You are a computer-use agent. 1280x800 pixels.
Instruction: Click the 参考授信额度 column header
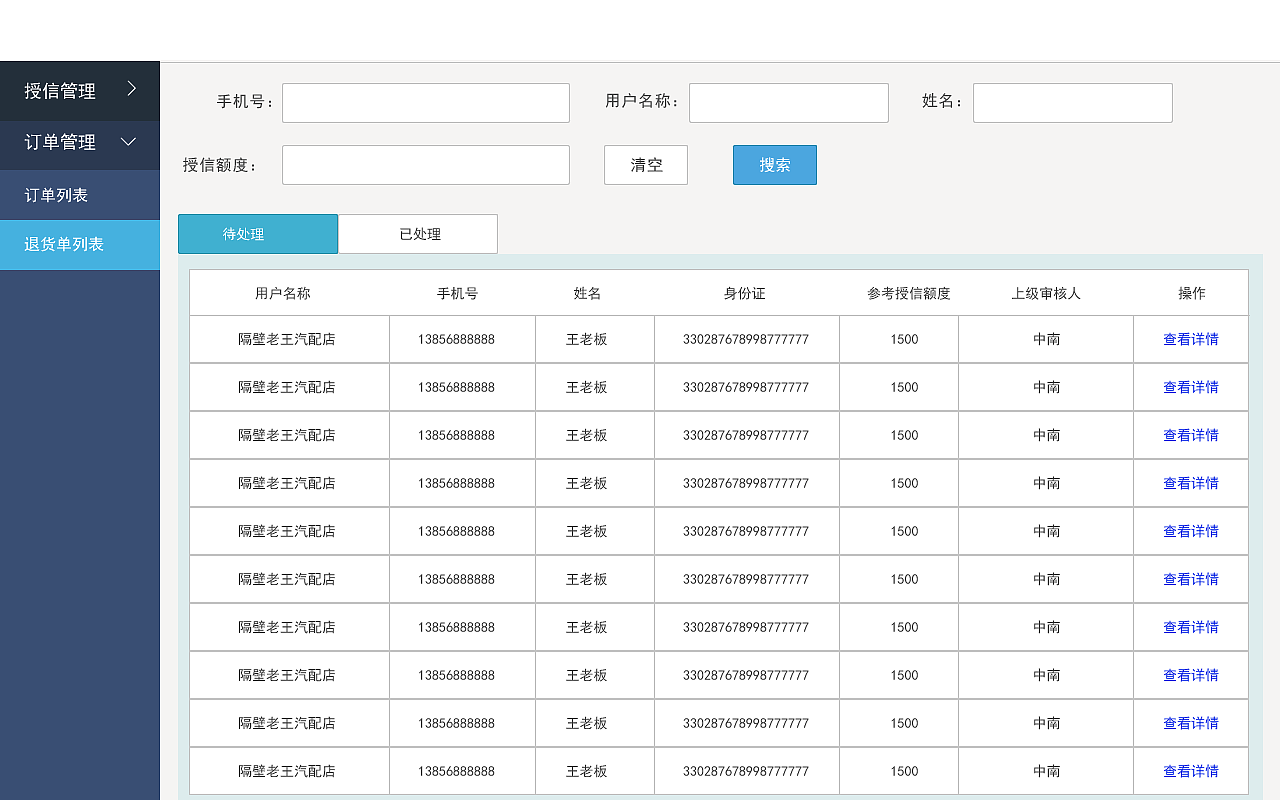[x=909, y=293]
